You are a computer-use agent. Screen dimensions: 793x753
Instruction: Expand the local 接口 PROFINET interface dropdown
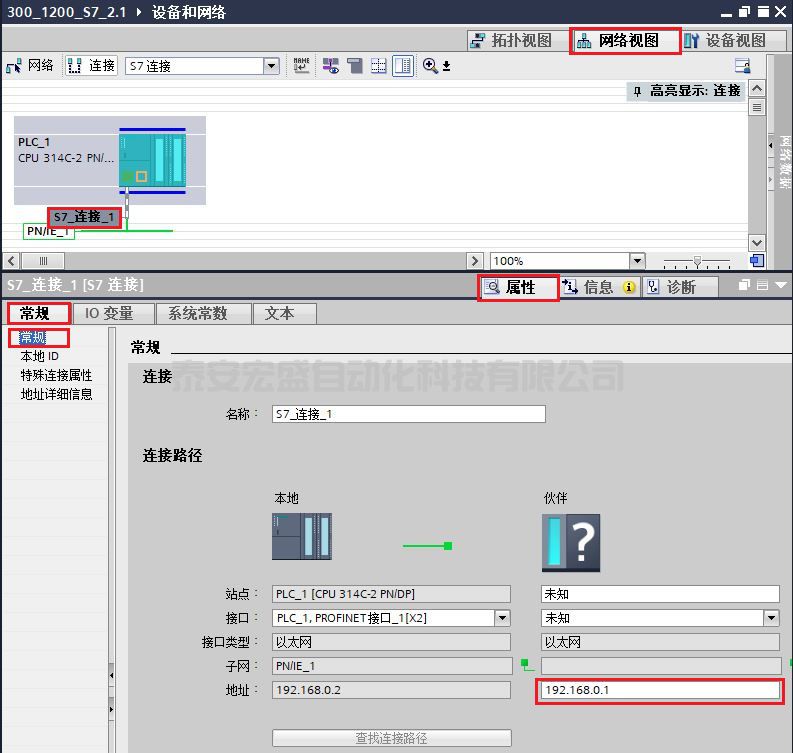pos(502,618)
